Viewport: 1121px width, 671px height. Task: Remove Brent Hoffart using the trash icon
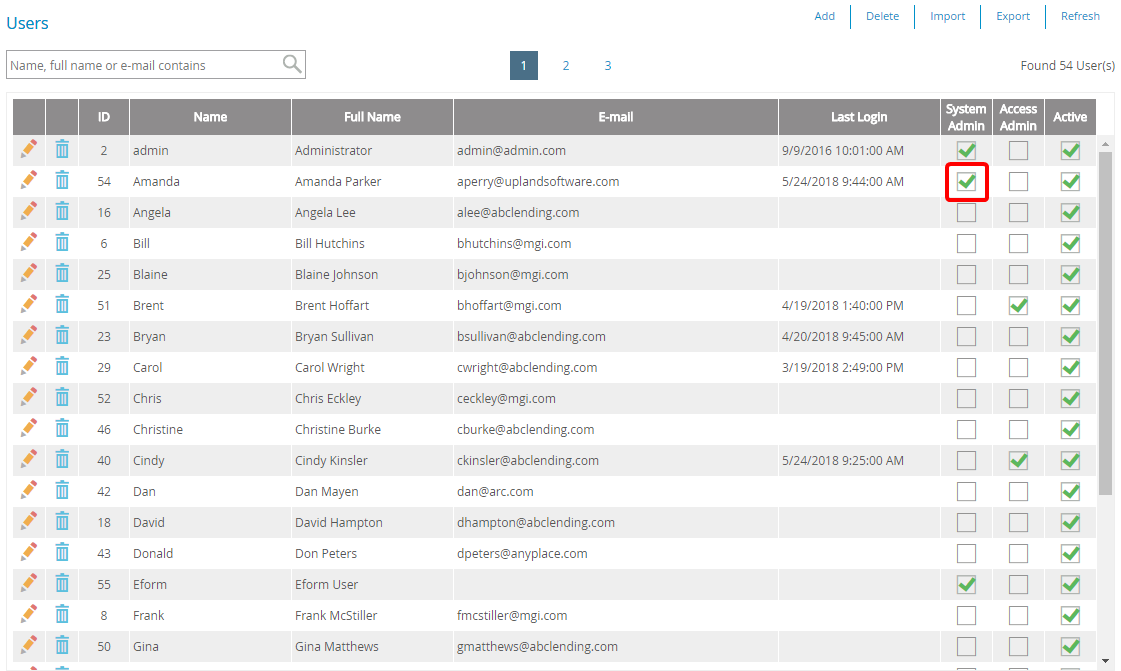point(62,304)
